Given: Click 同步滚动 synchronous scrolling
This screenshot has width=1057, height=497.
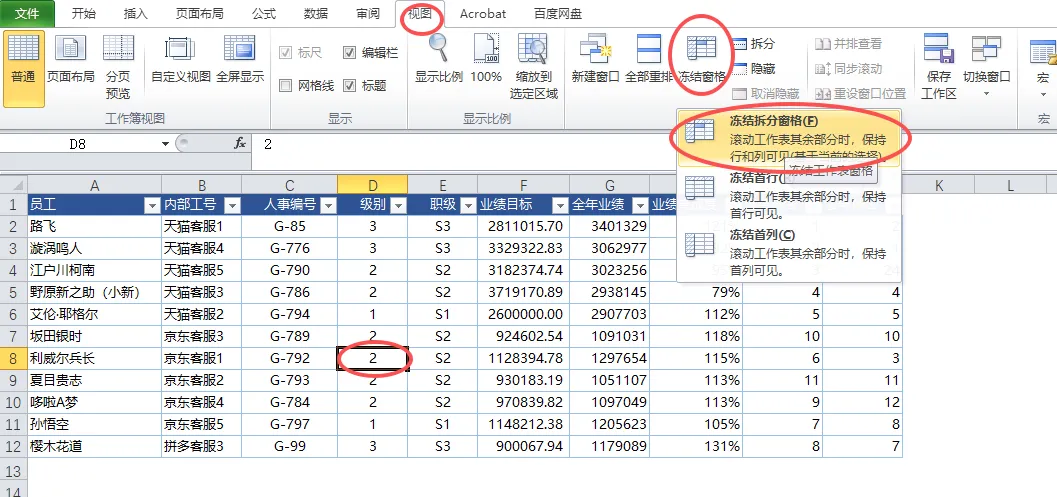Looking at the screenshot, I should tap(848, 69).
